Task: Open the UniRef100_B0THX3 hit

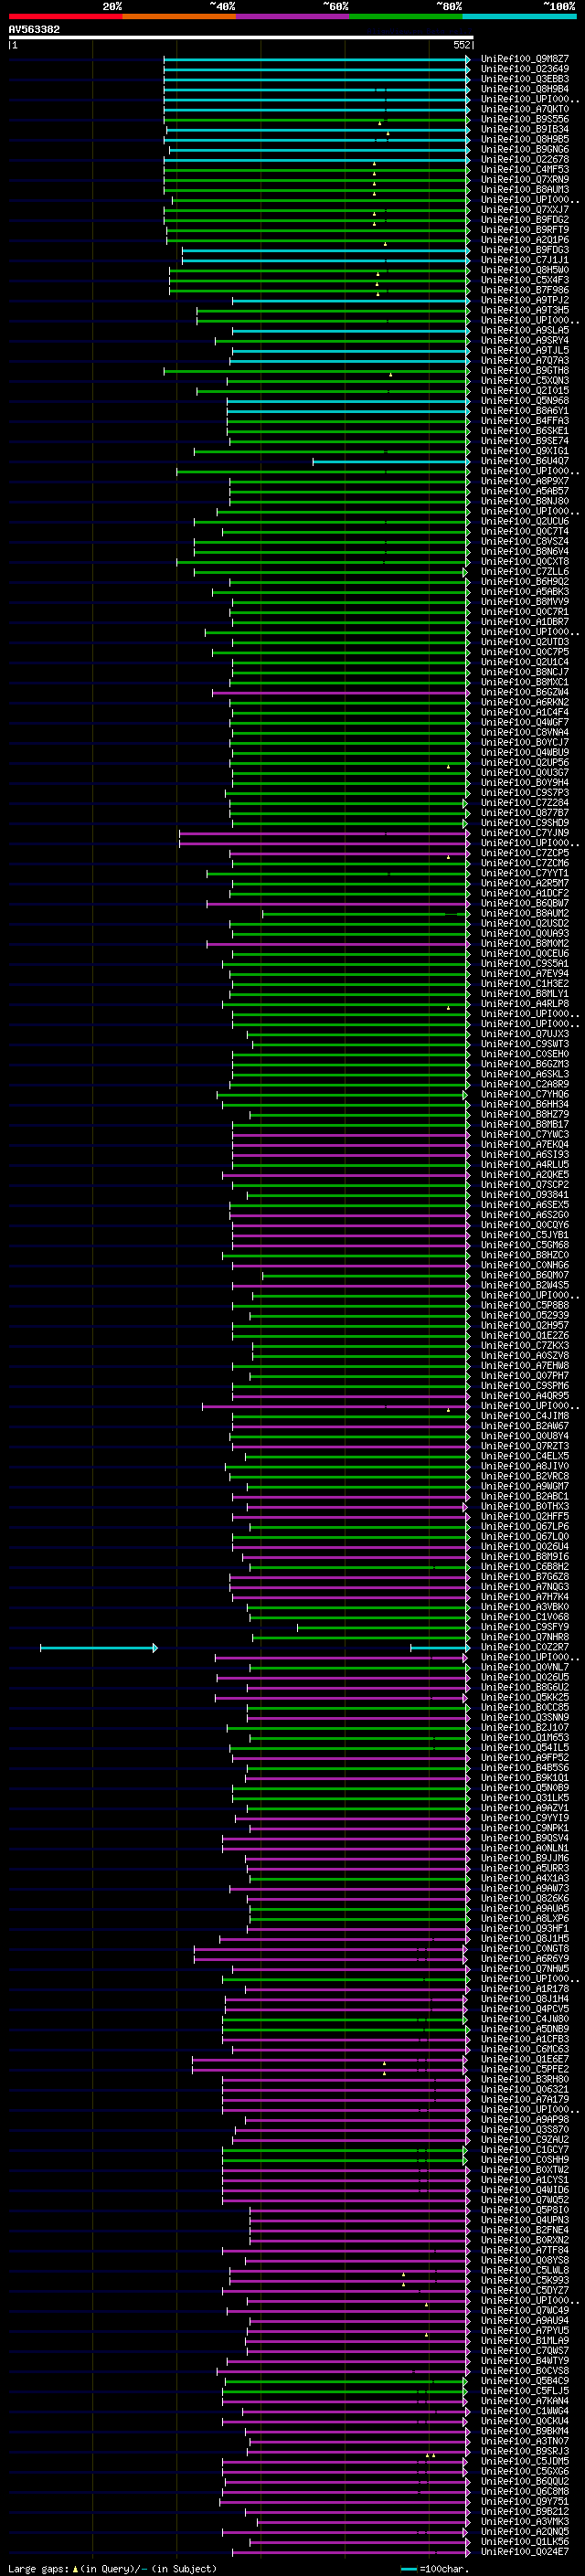Action: (x=525, y=1506)
